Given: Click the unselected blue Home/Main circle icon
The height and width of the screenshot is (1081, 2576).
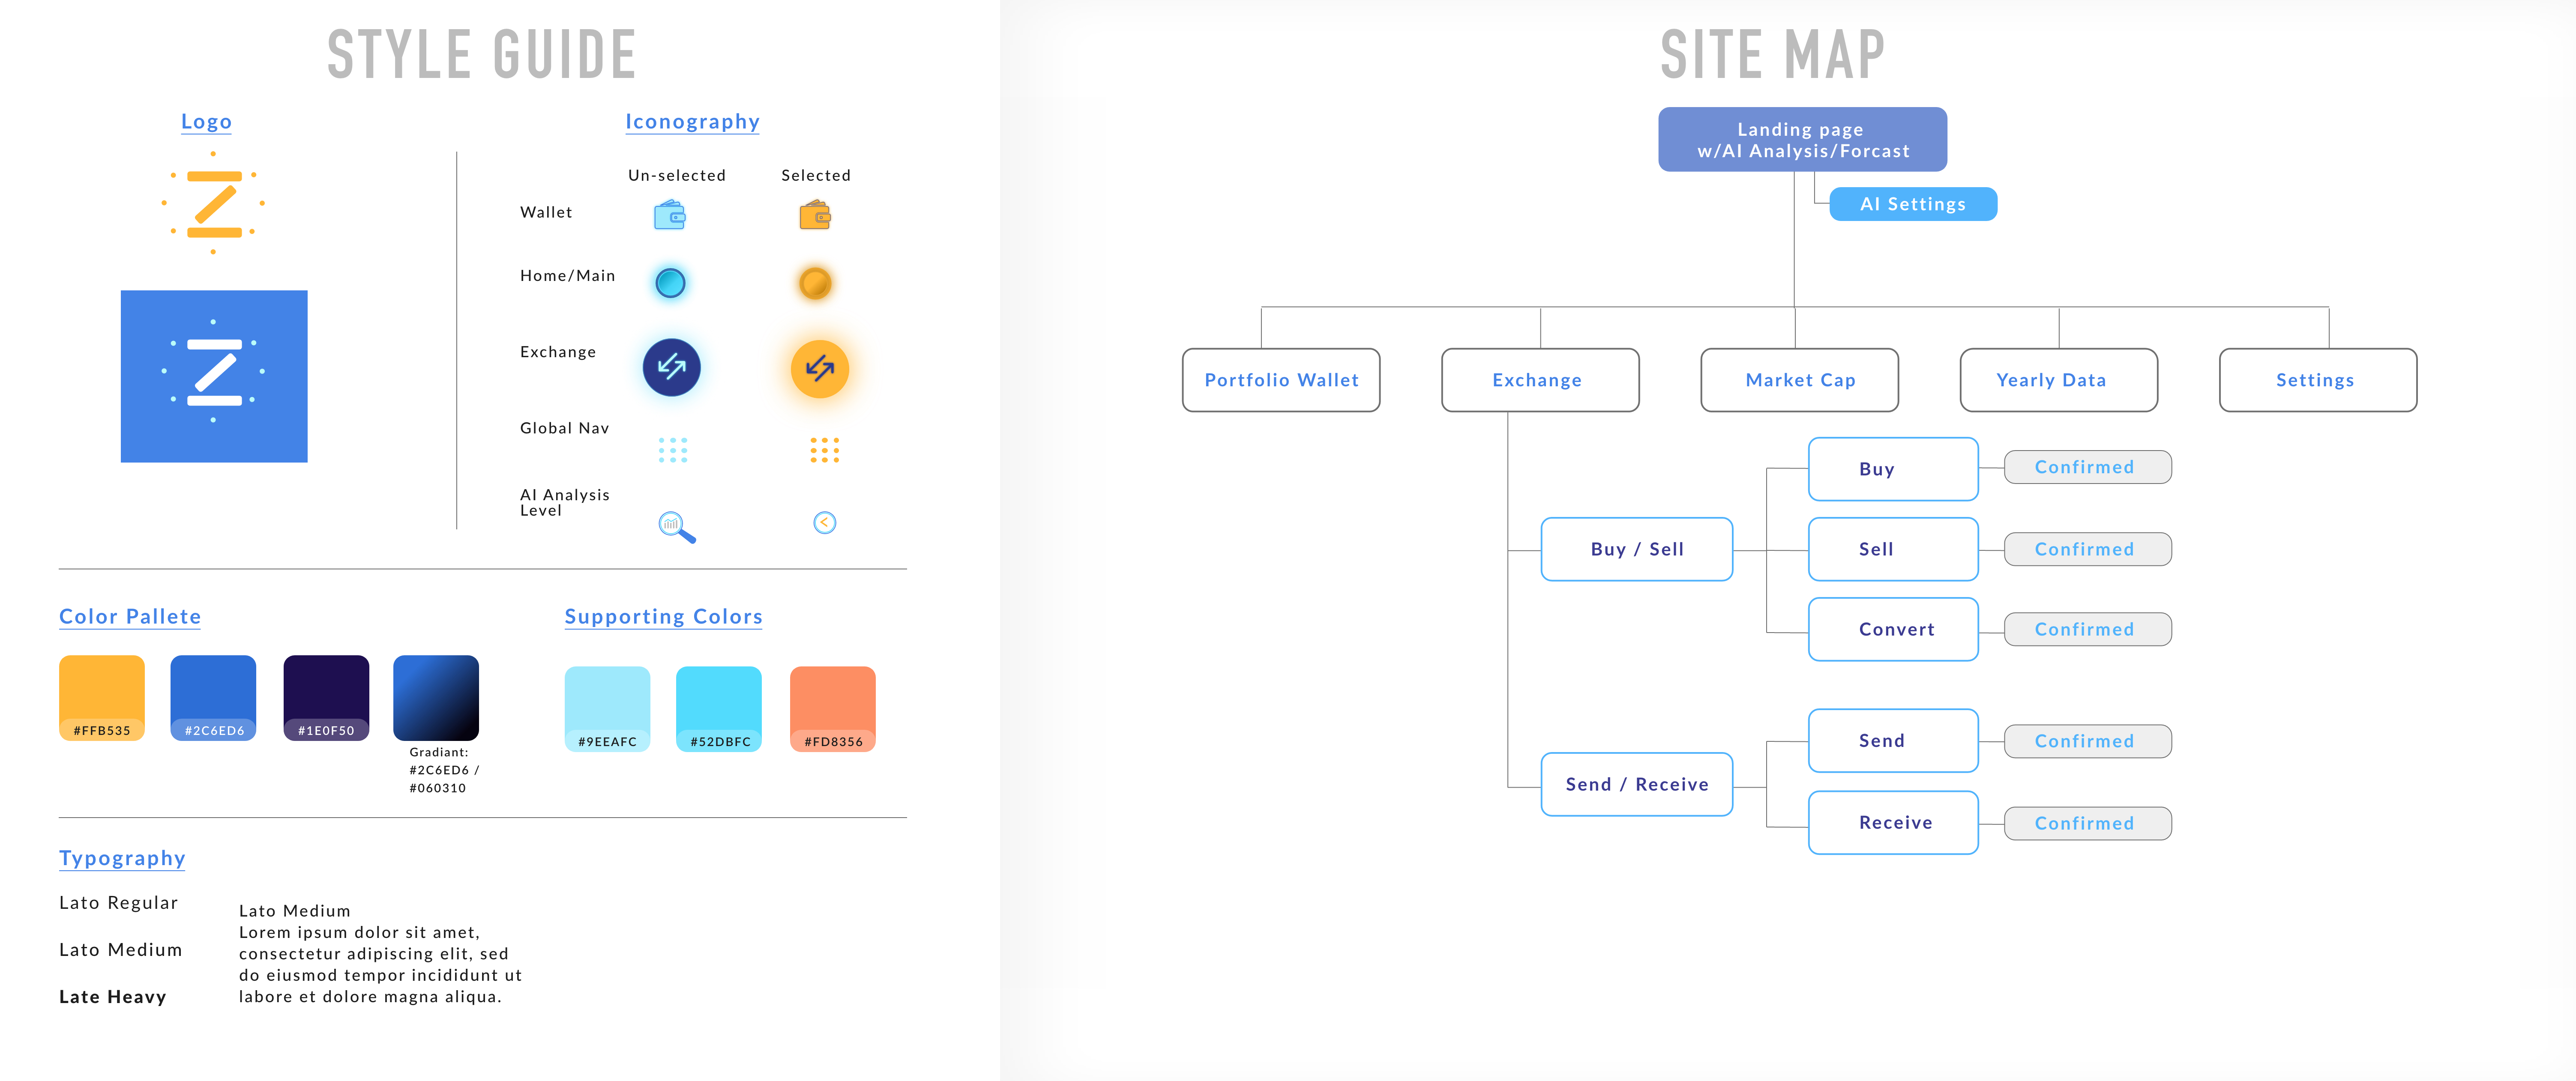Looking at the screenshot, I should tap(670, 283).
